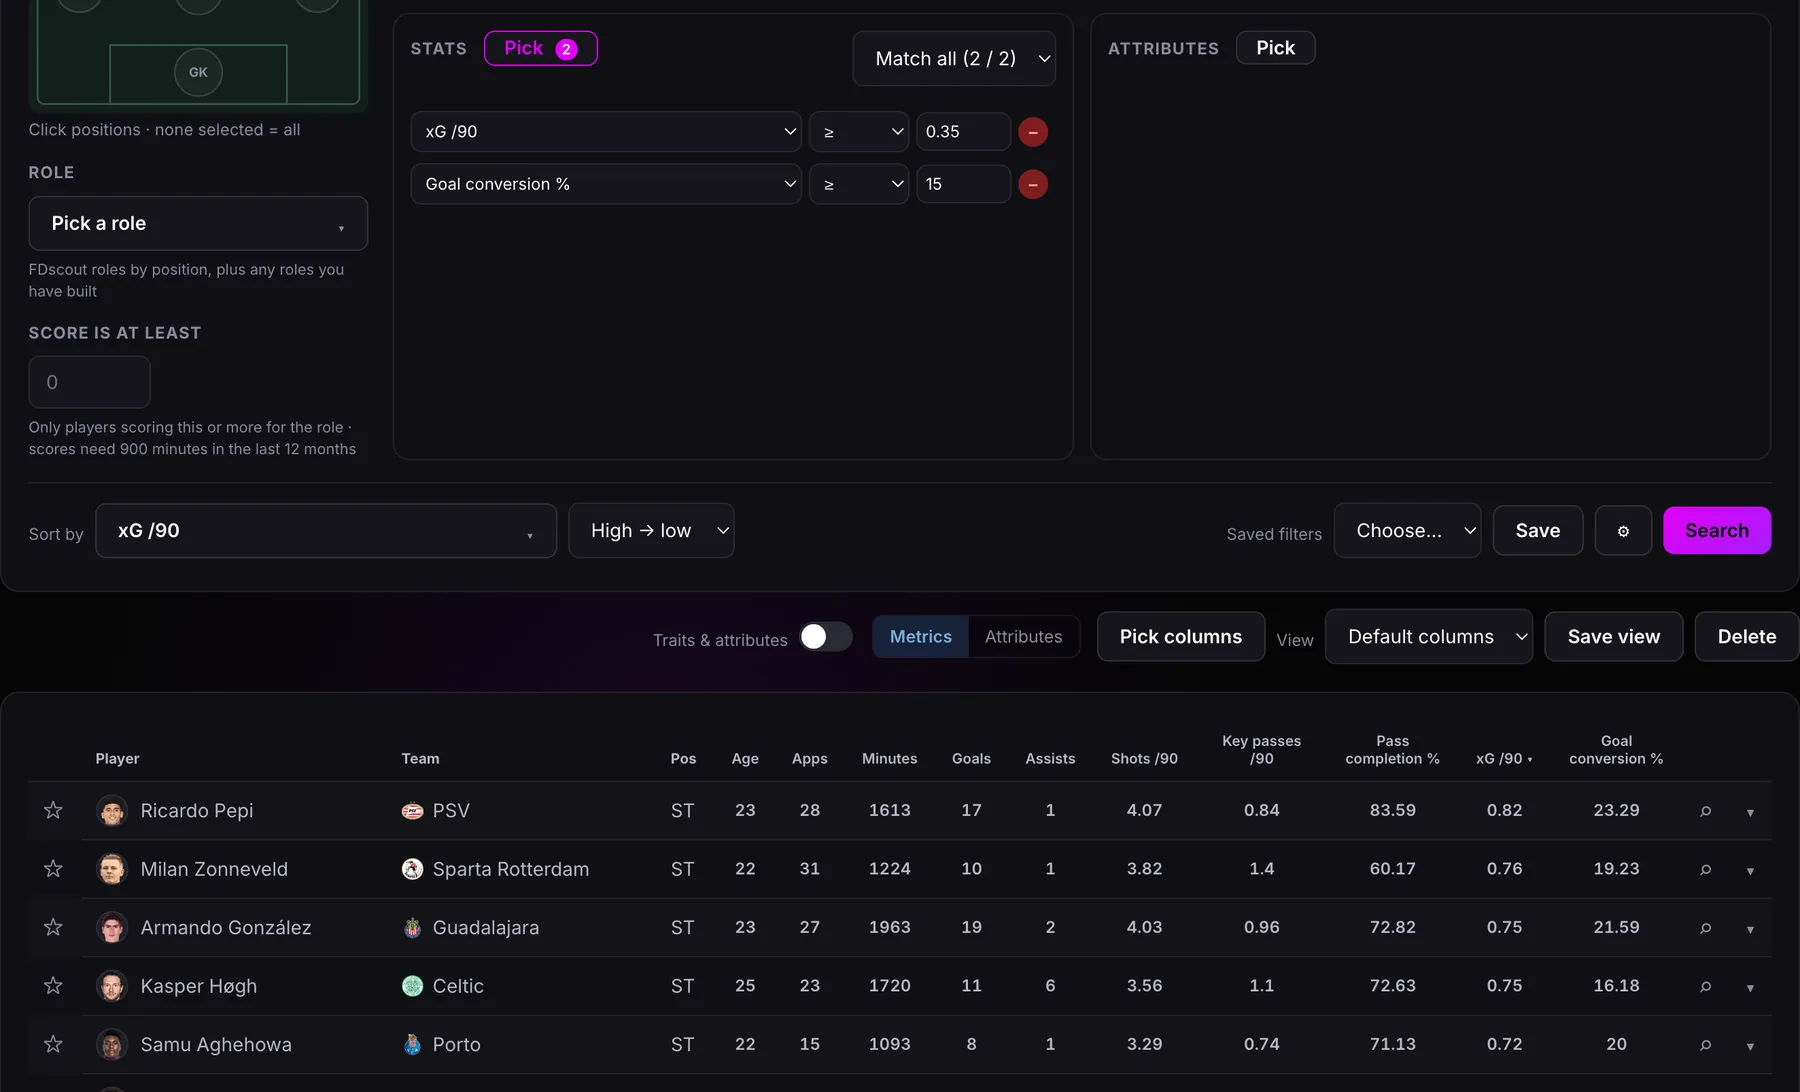This screenshot has width=1800, height=1092.
Task: Switch to Attributes tab
Action: (1024, 636)
